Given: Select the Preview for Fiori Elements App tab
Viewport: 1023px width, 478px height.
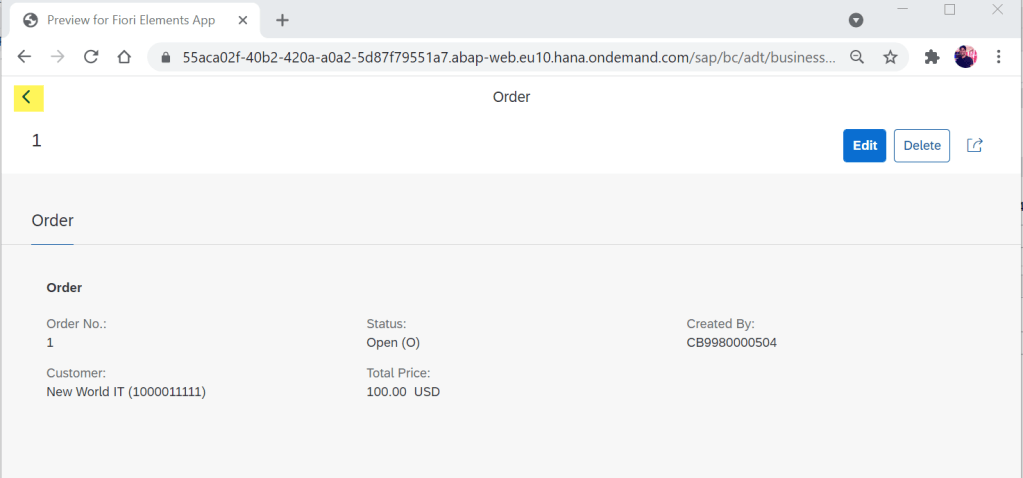Looking at the screenshot, I should (130, 20).
